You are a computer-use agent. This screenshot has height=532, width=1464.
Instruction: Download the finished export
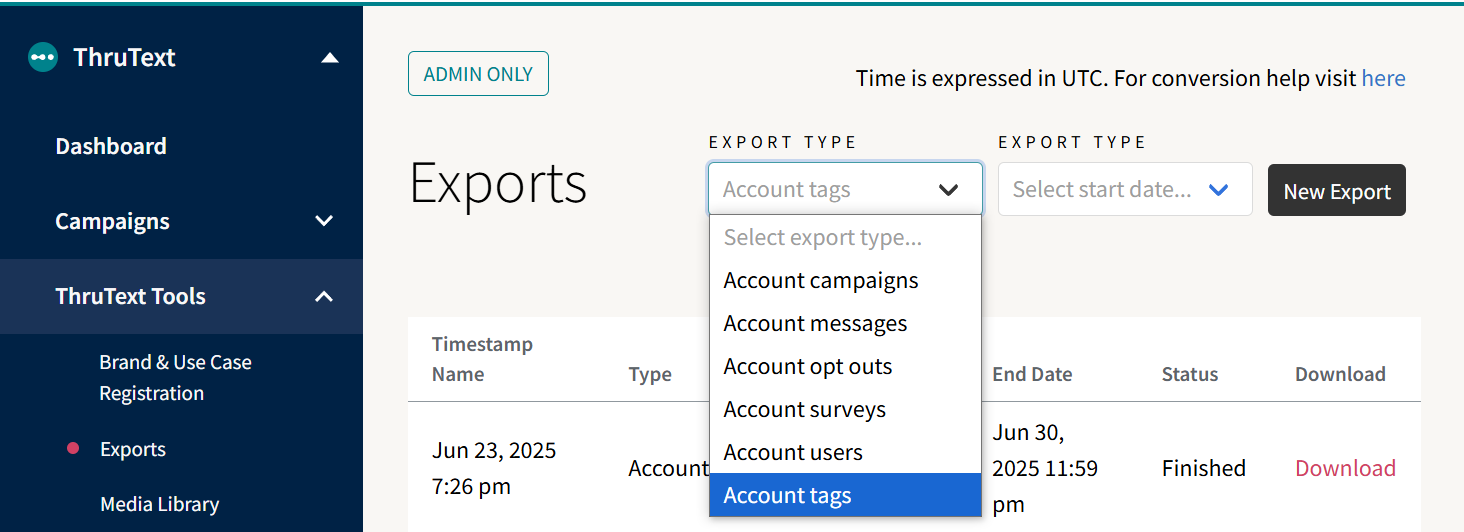[x=1345, y=468]
